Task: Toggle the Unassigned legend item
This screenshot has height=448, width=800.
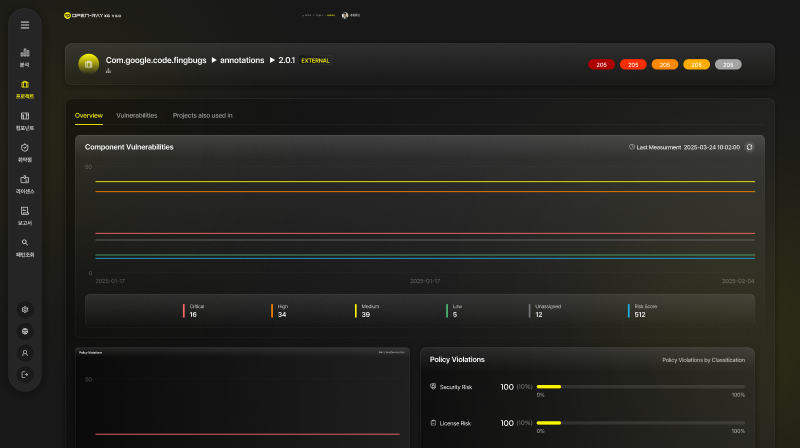Action: tap(545, 311)
